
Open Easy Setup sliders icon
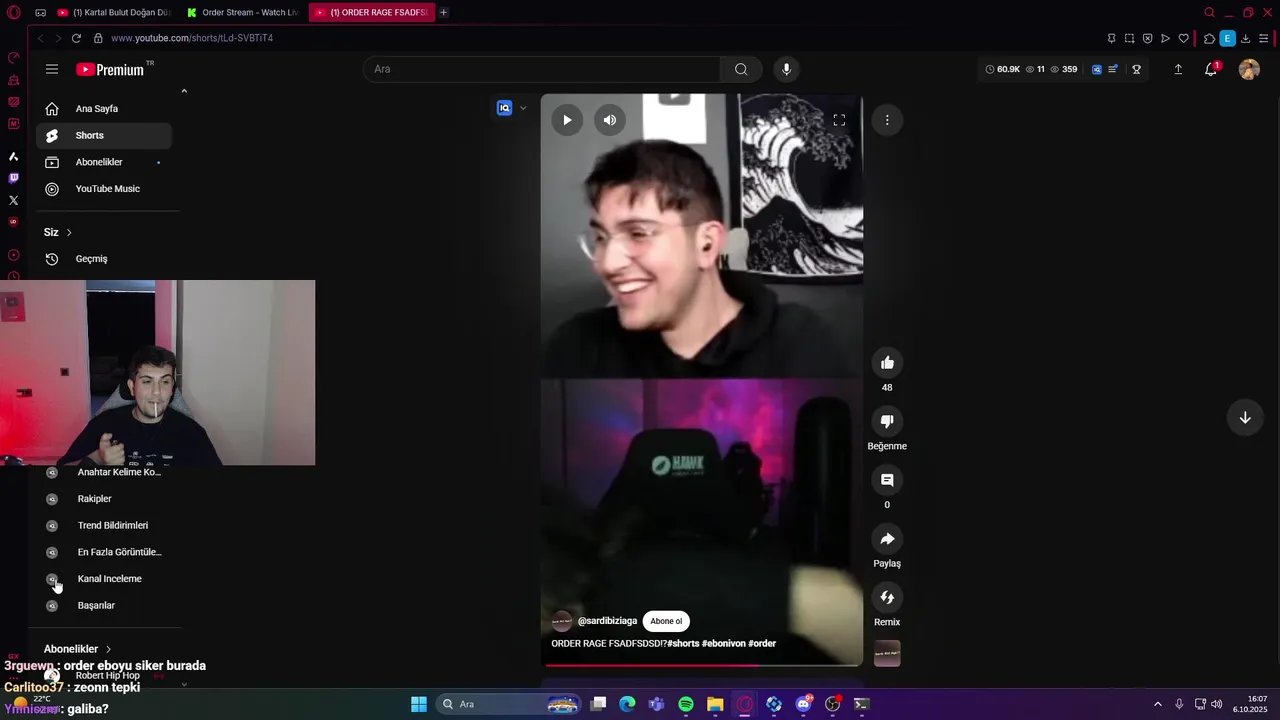pyautogui.click(x=1264, y=38)
